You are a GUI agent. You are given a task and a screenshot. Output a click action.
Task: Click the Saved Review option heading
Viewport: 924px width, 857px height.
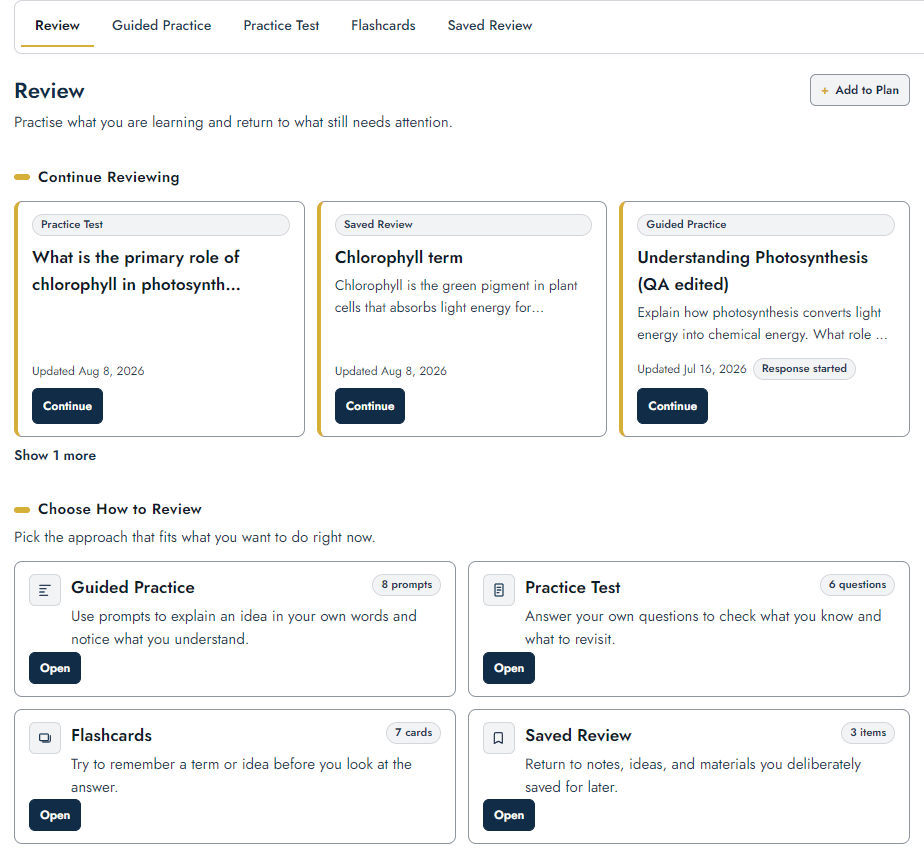click(578, 736)
